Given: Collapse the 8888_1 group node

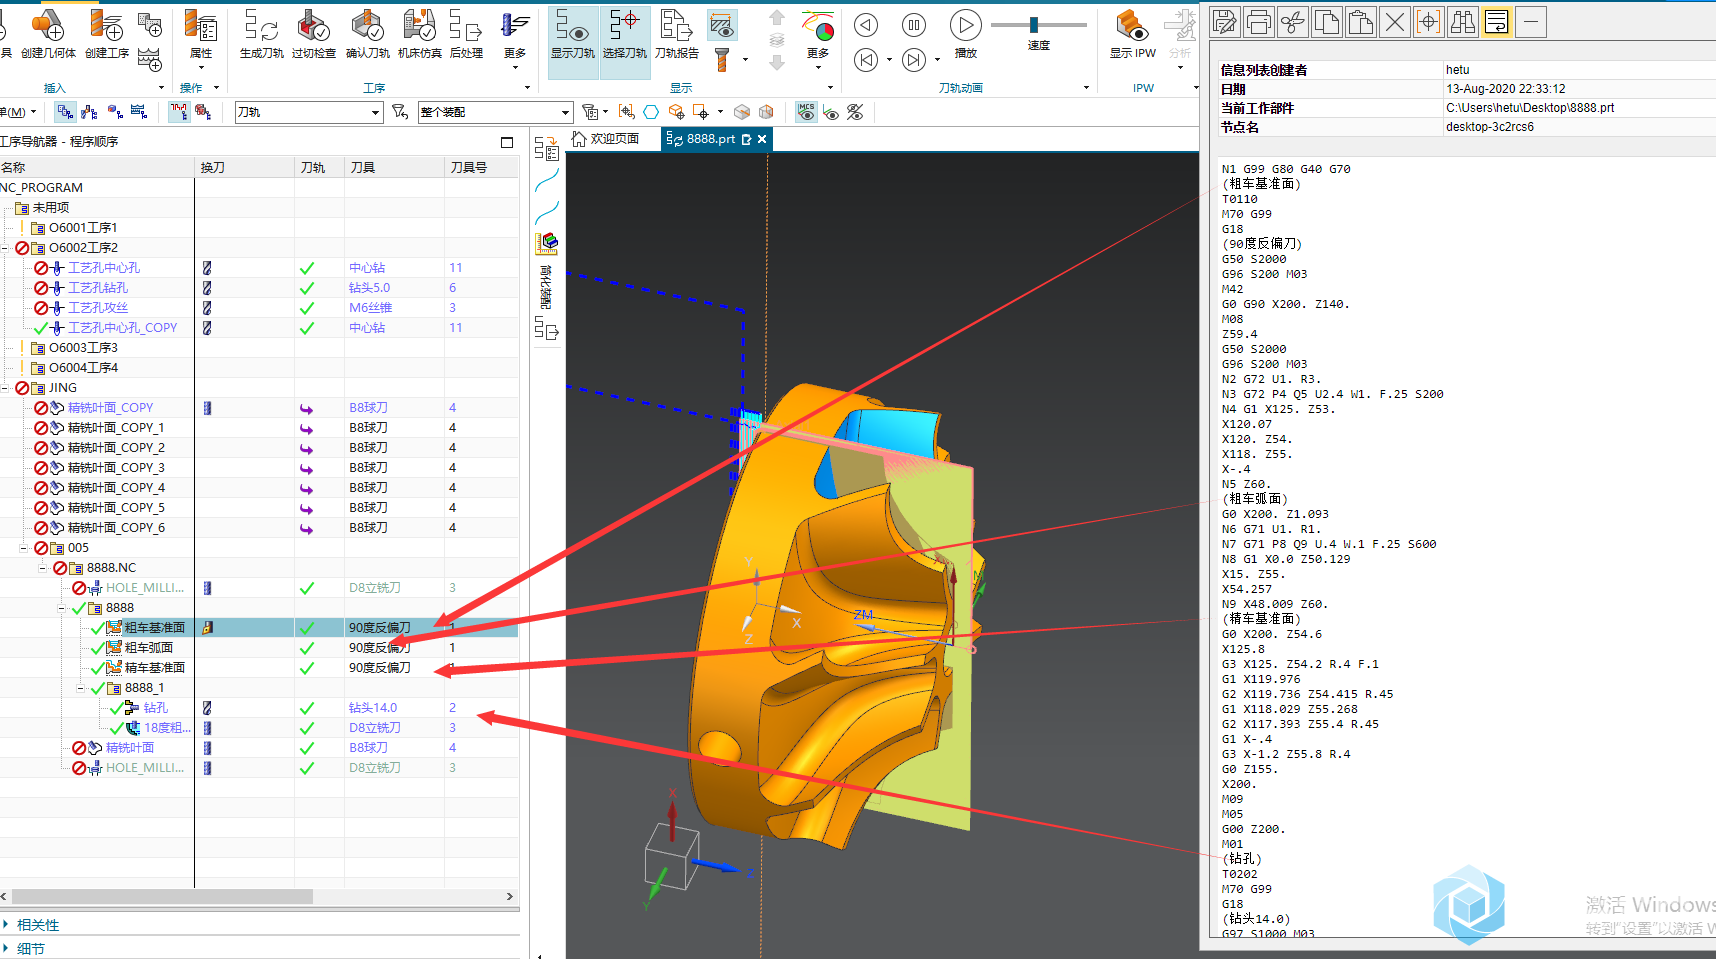Looking at the screenshot, I should [81, 688].
